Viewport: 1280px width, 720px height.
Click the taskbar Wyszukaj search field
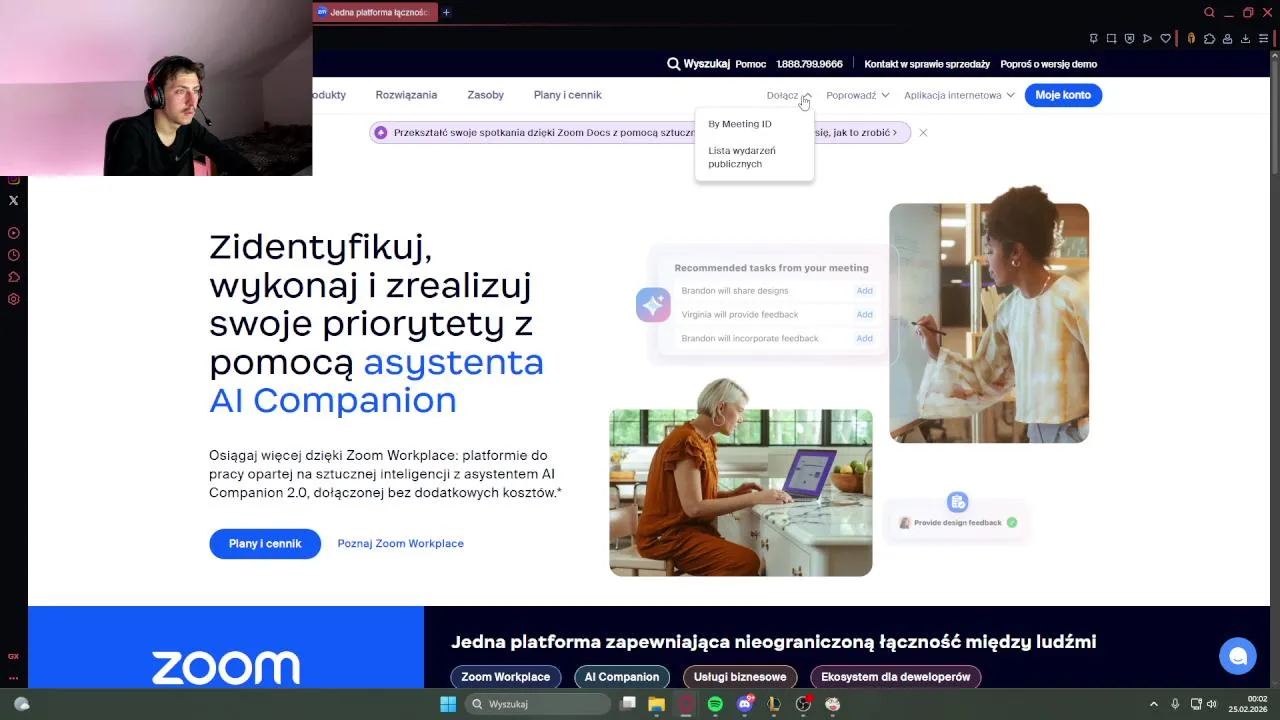point(538,704)
